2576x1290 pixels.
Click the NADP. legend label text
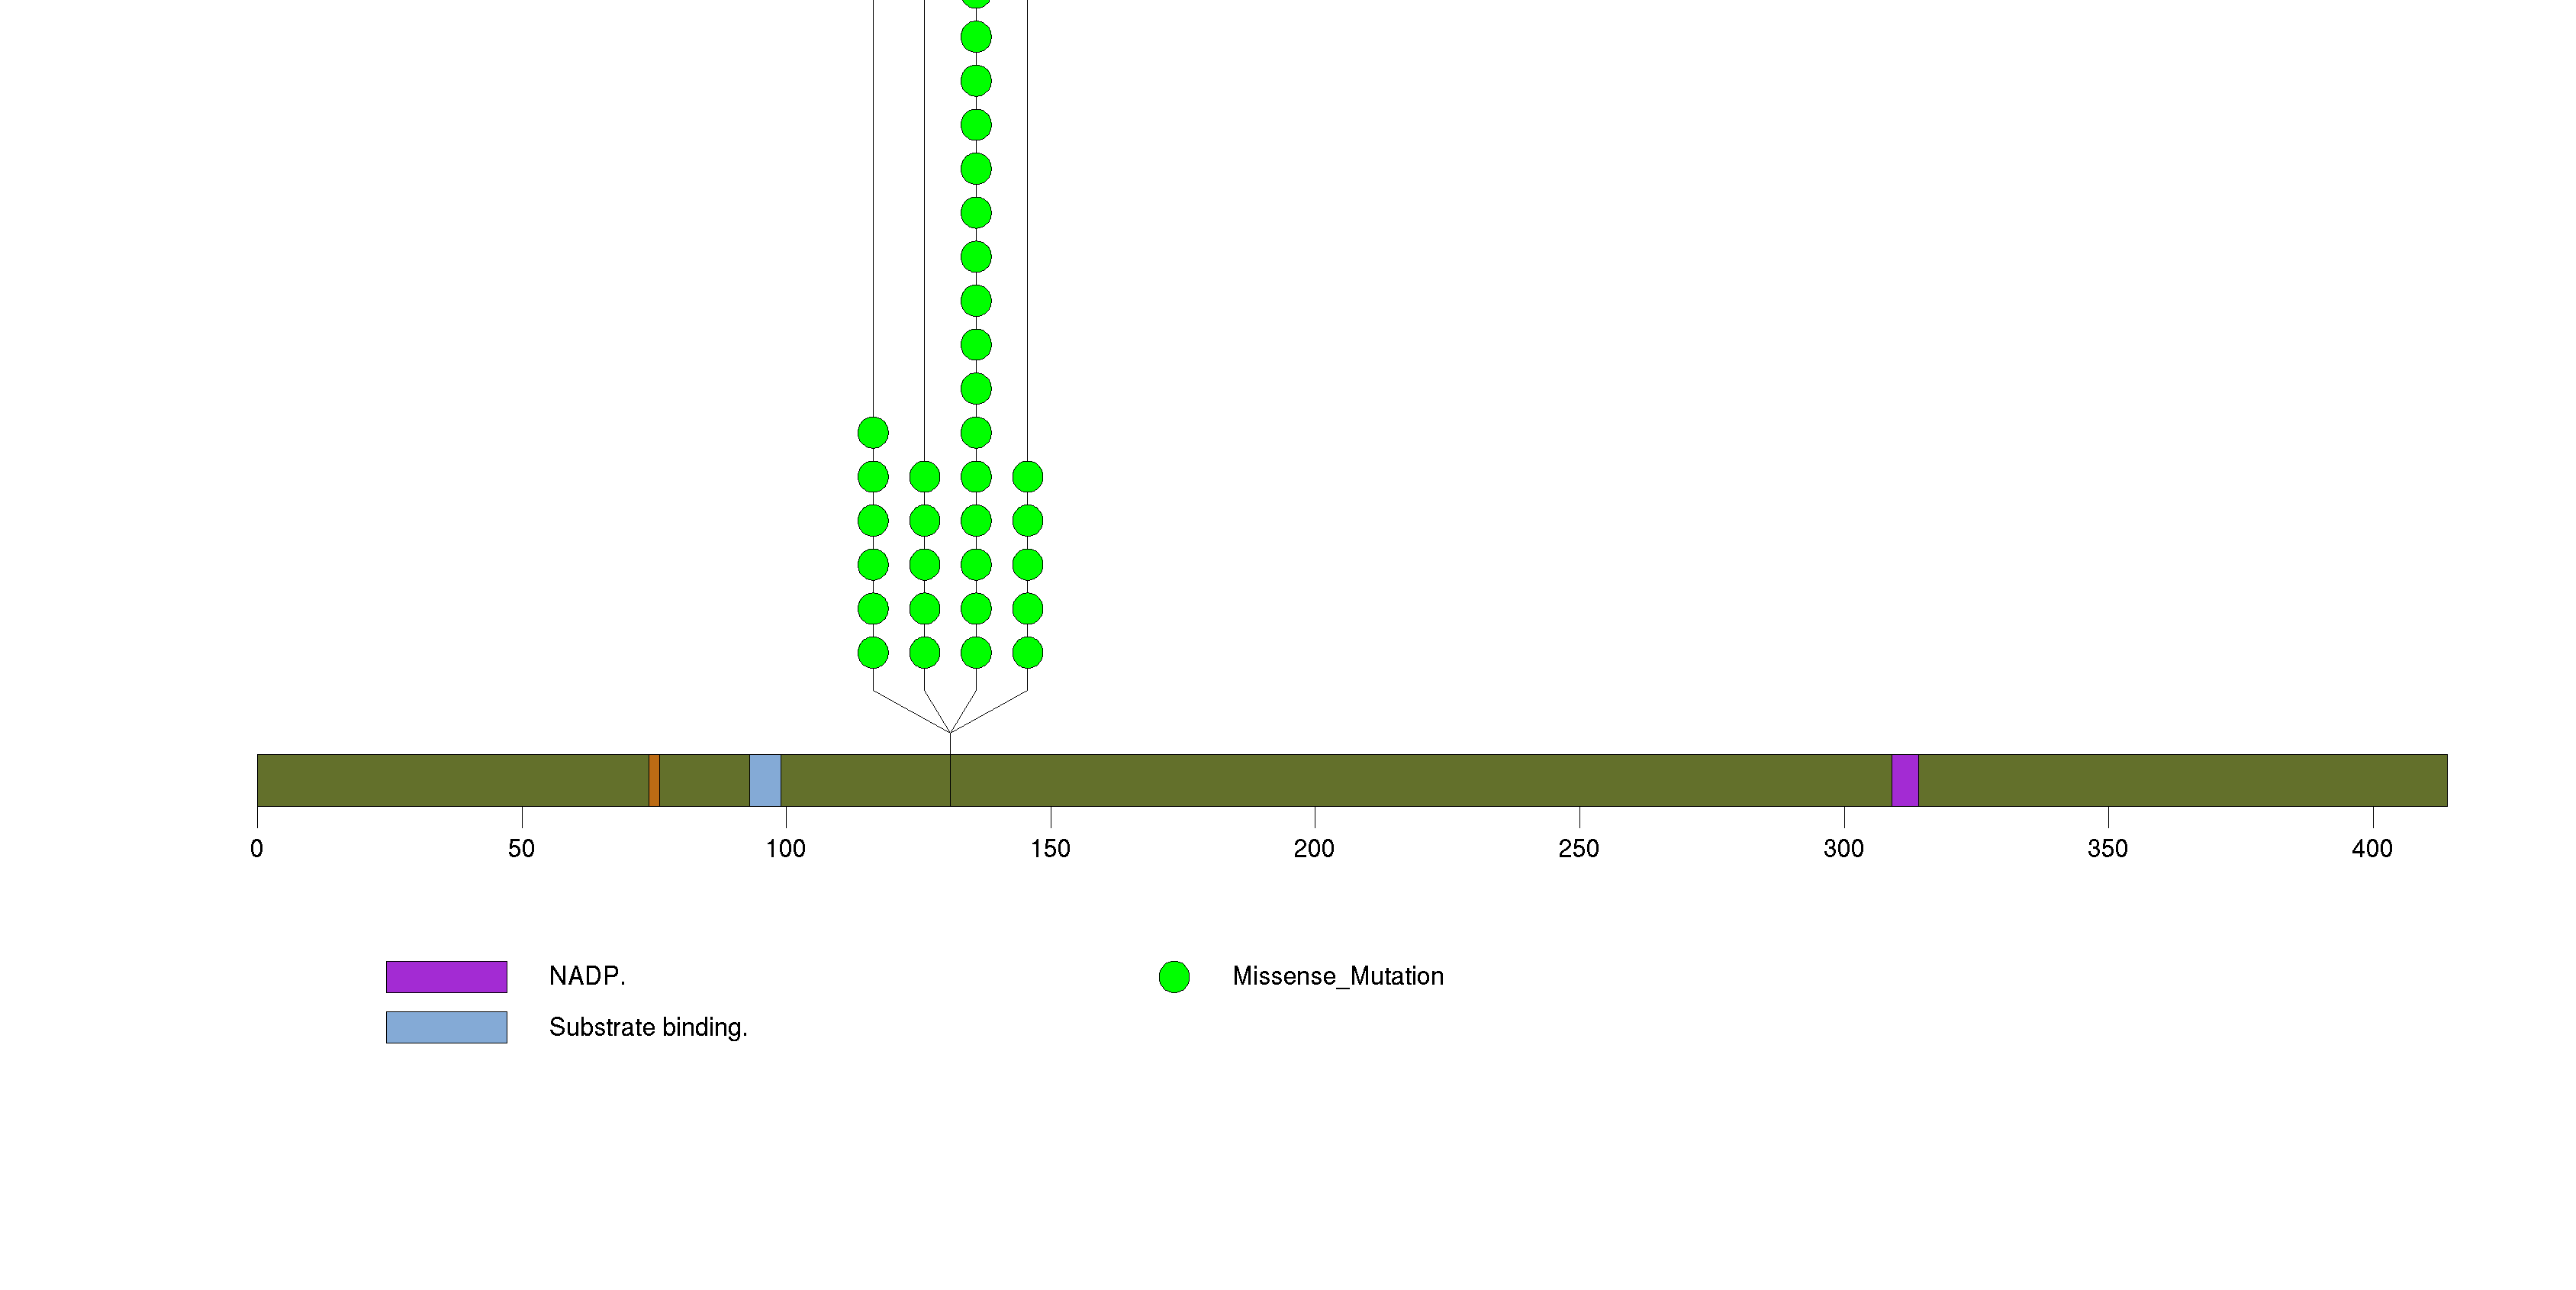click(587, 976)
